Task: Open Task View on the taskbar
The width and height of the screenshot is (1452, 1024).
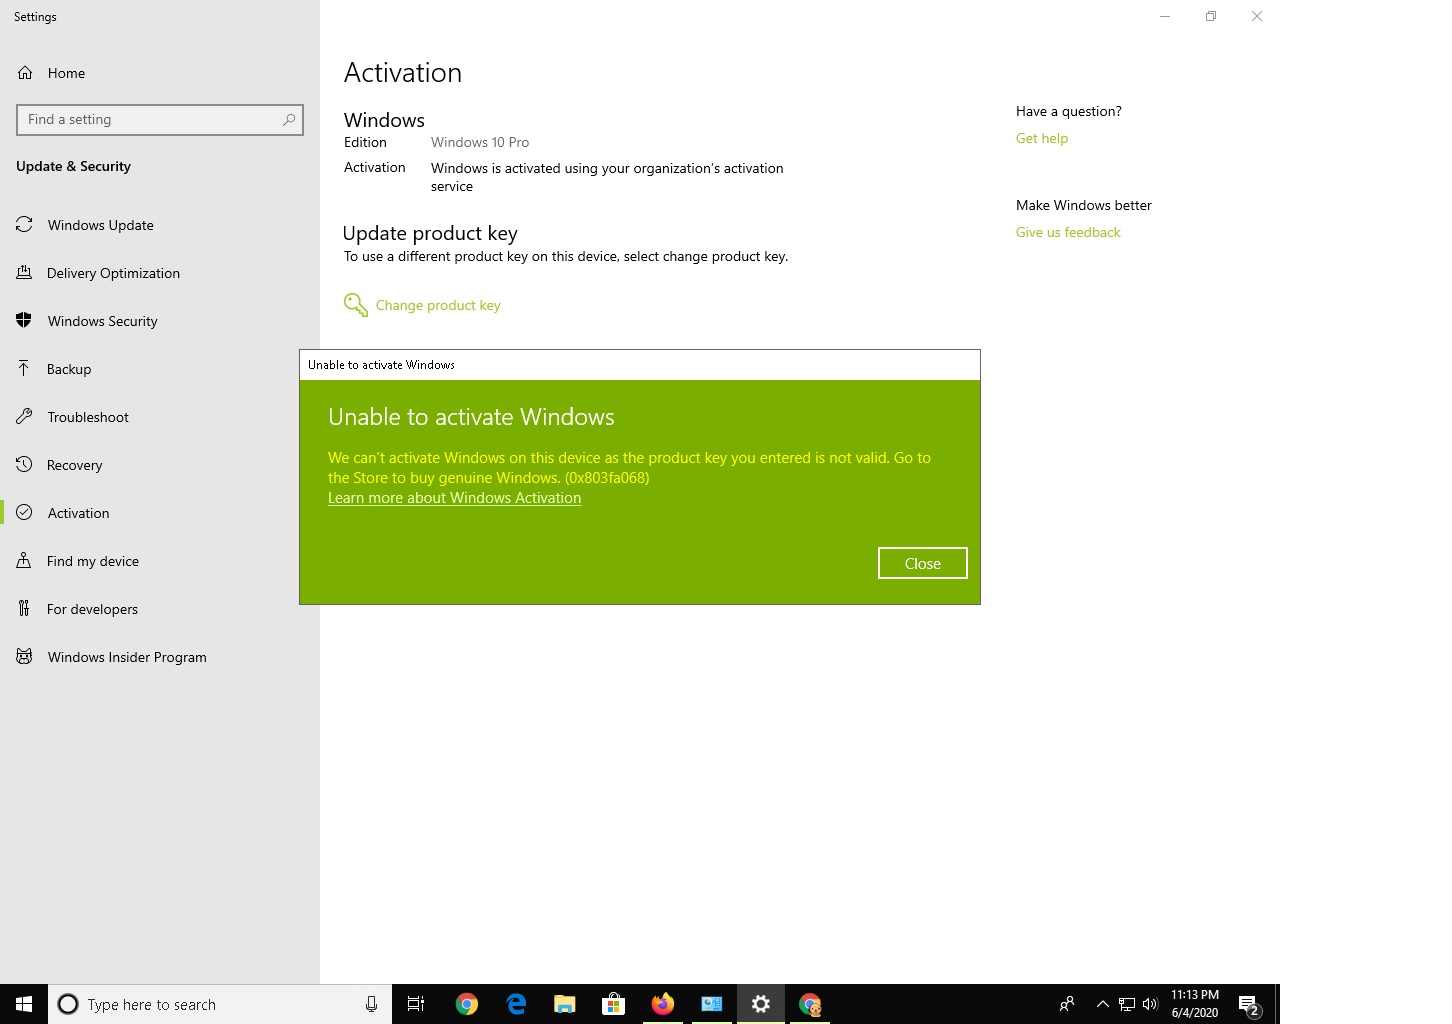Action: 415,1004
